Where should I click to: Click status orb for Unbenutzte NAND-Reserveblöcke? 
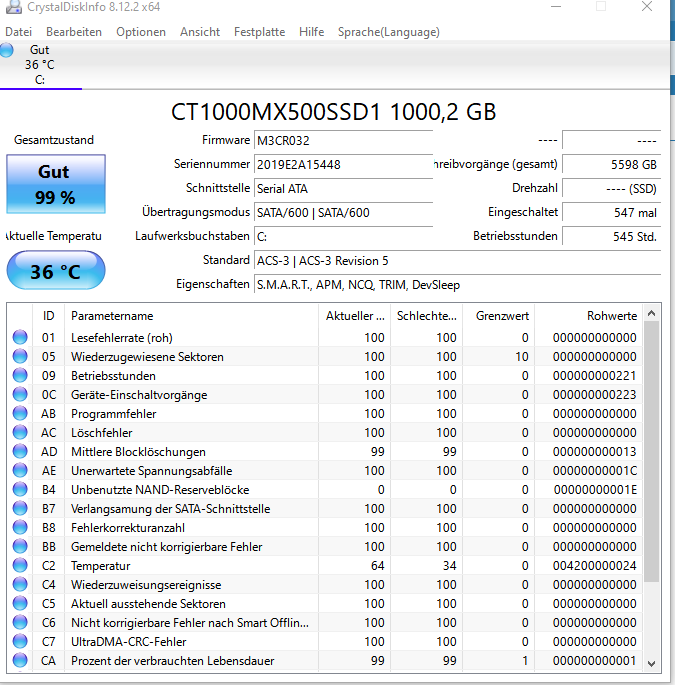[20, 489]
